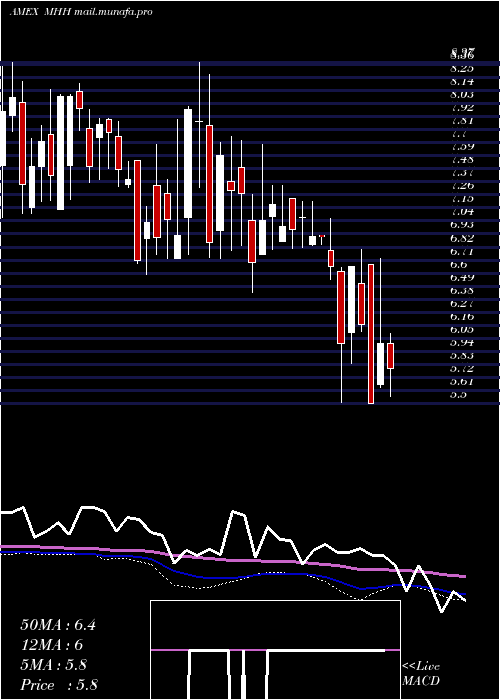Click the 8.25 price axis label
500x700 pixels.
[462, 68]
